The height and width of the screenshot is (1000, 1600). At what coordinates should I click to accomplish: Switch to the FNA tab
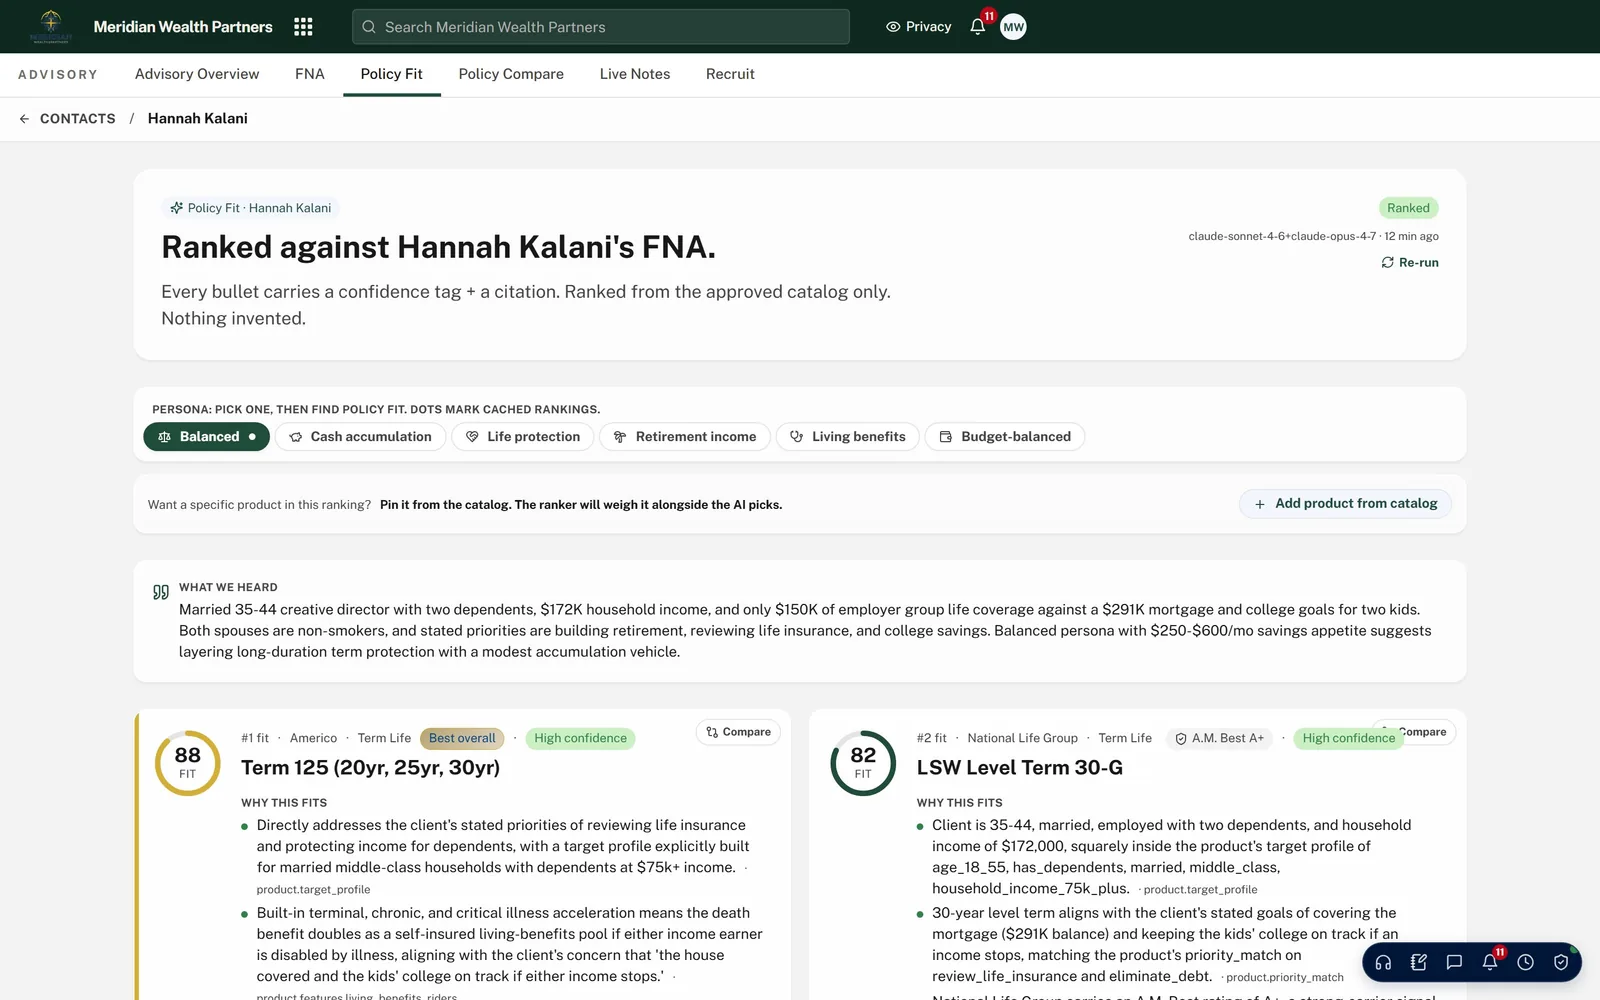point(310,74)
